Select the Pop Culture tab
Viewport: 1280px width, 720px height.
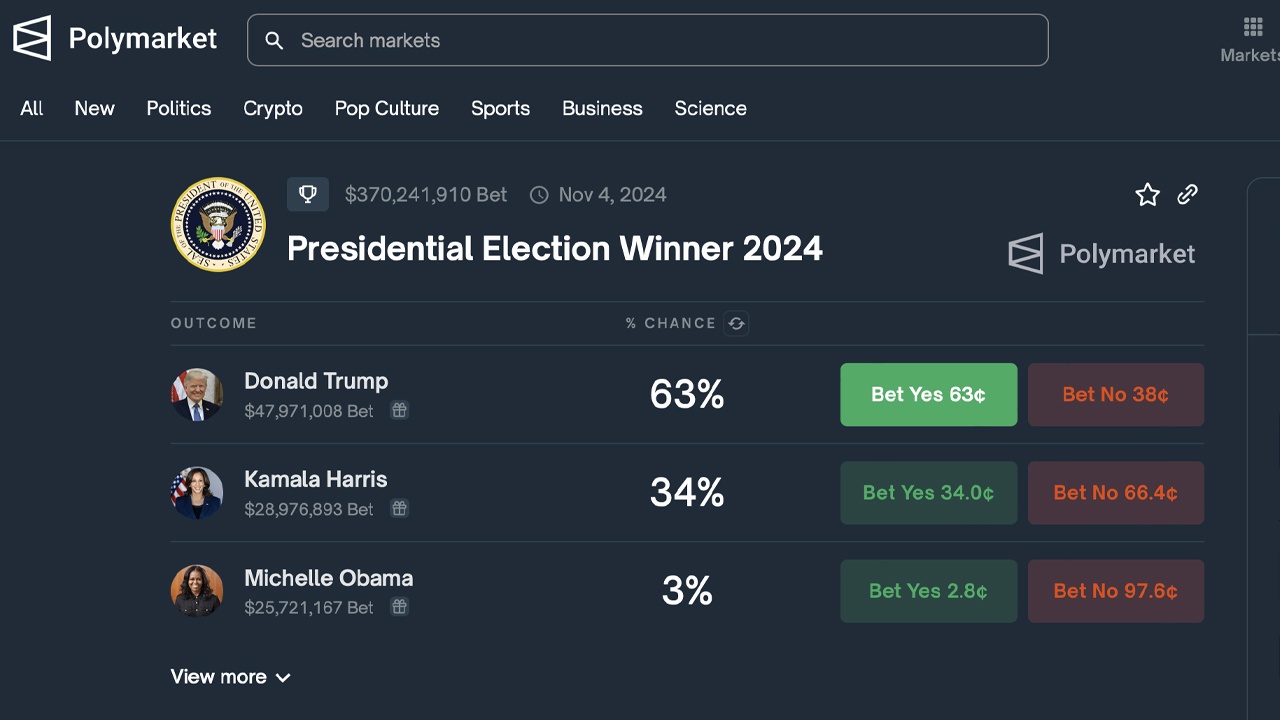pos(386,108)
